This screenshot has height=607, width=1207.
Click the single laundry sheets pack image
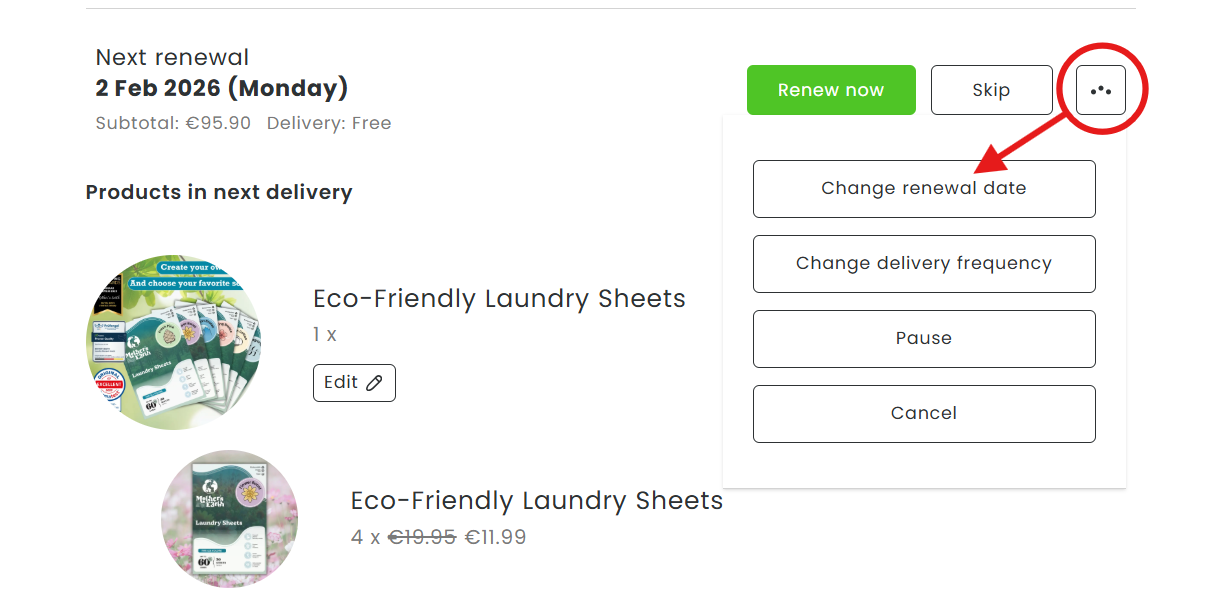[x=229, y=518]
